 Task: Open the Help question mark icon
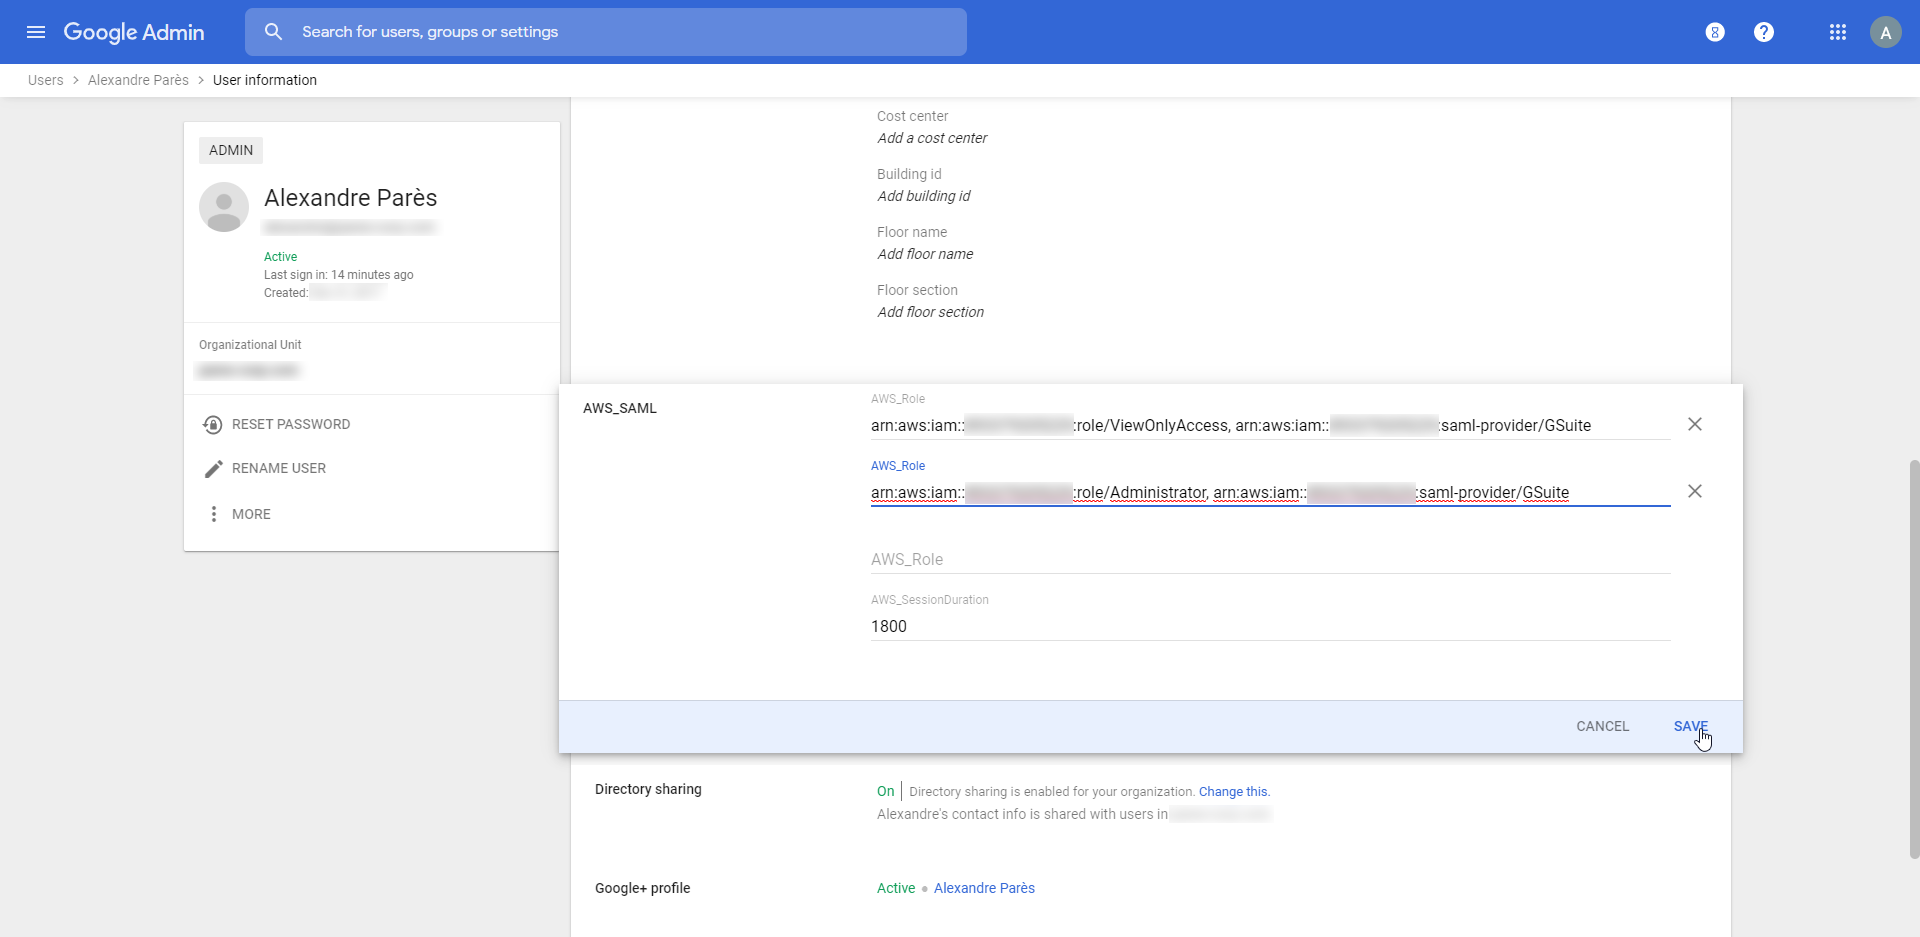(1764, 32)
